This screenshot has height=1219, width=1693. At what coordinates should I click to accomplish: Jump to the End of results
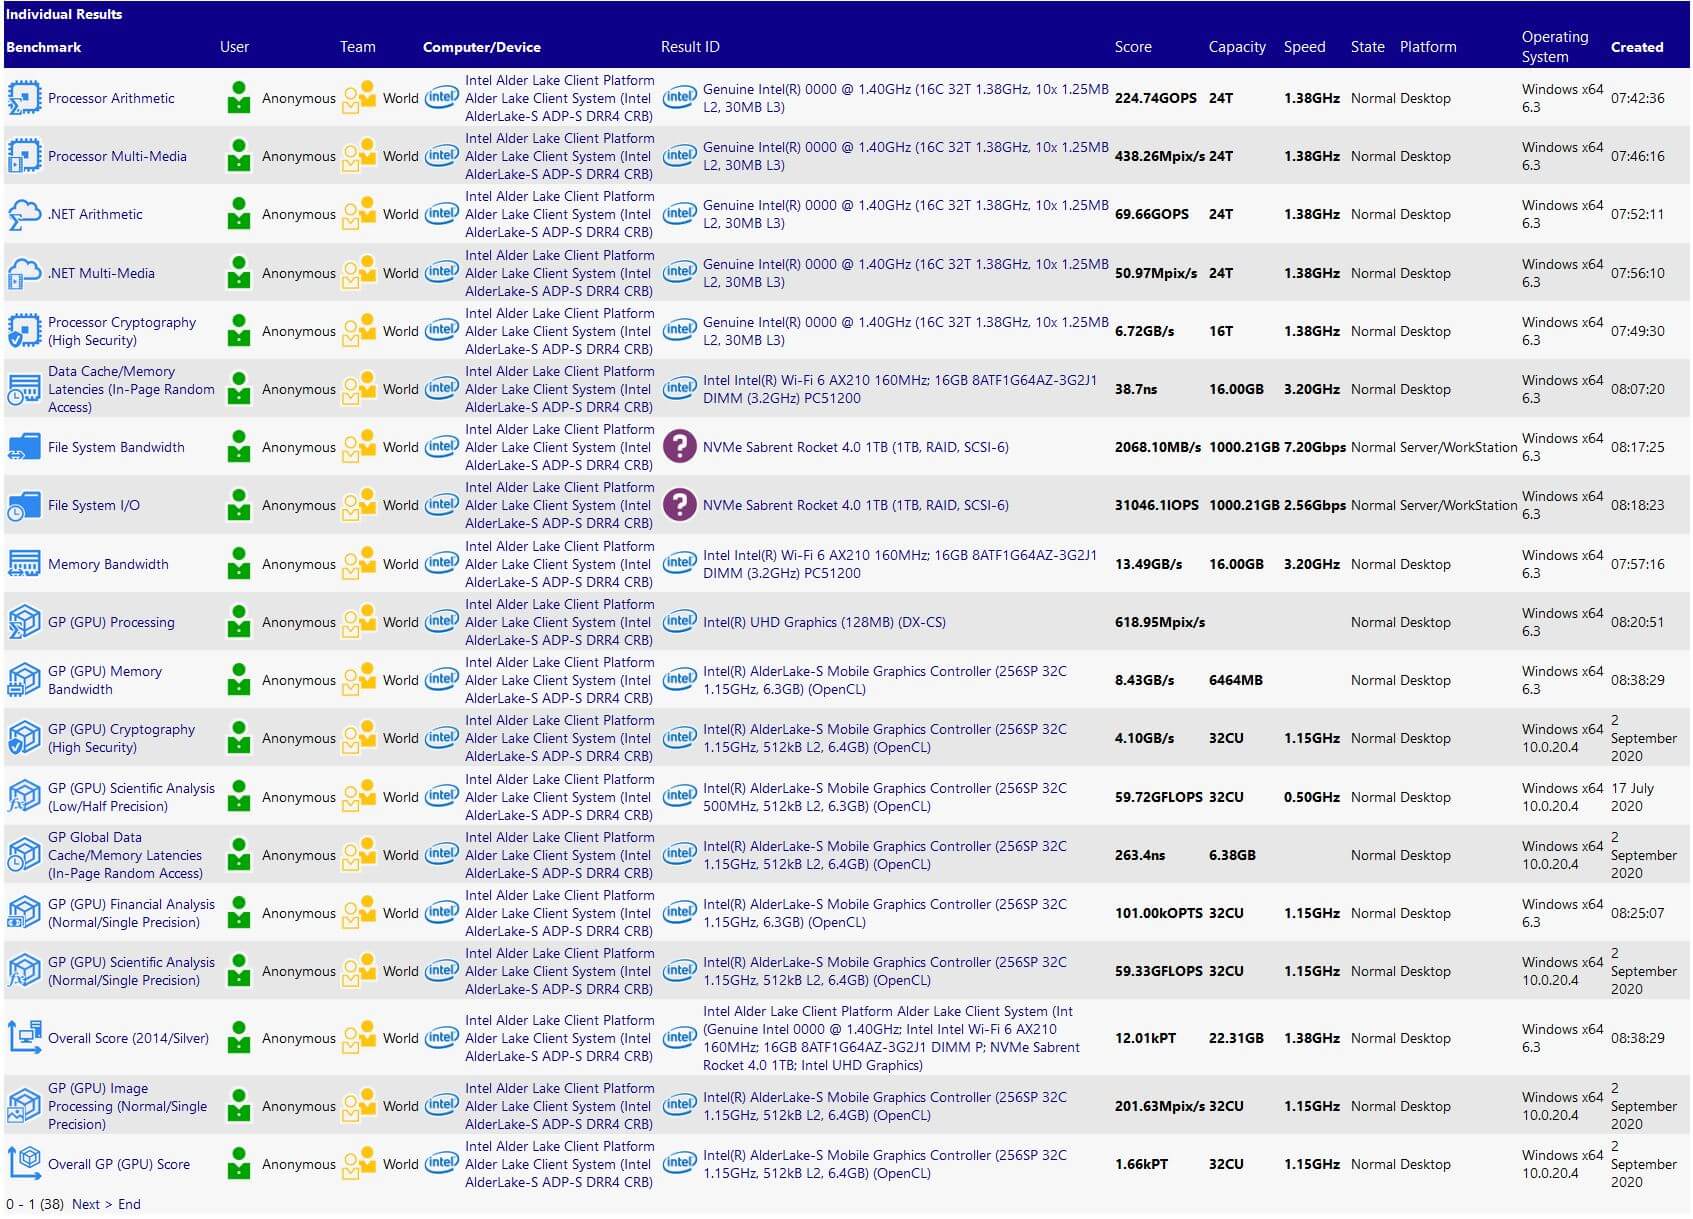[129, 1204]
